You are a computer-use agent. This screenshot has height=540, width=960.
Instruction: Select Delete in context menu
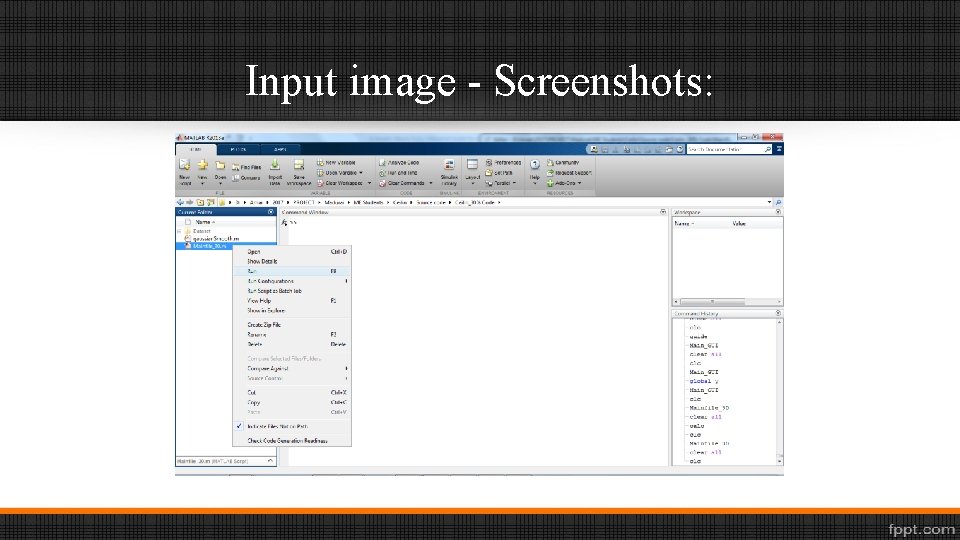[291, 345]
